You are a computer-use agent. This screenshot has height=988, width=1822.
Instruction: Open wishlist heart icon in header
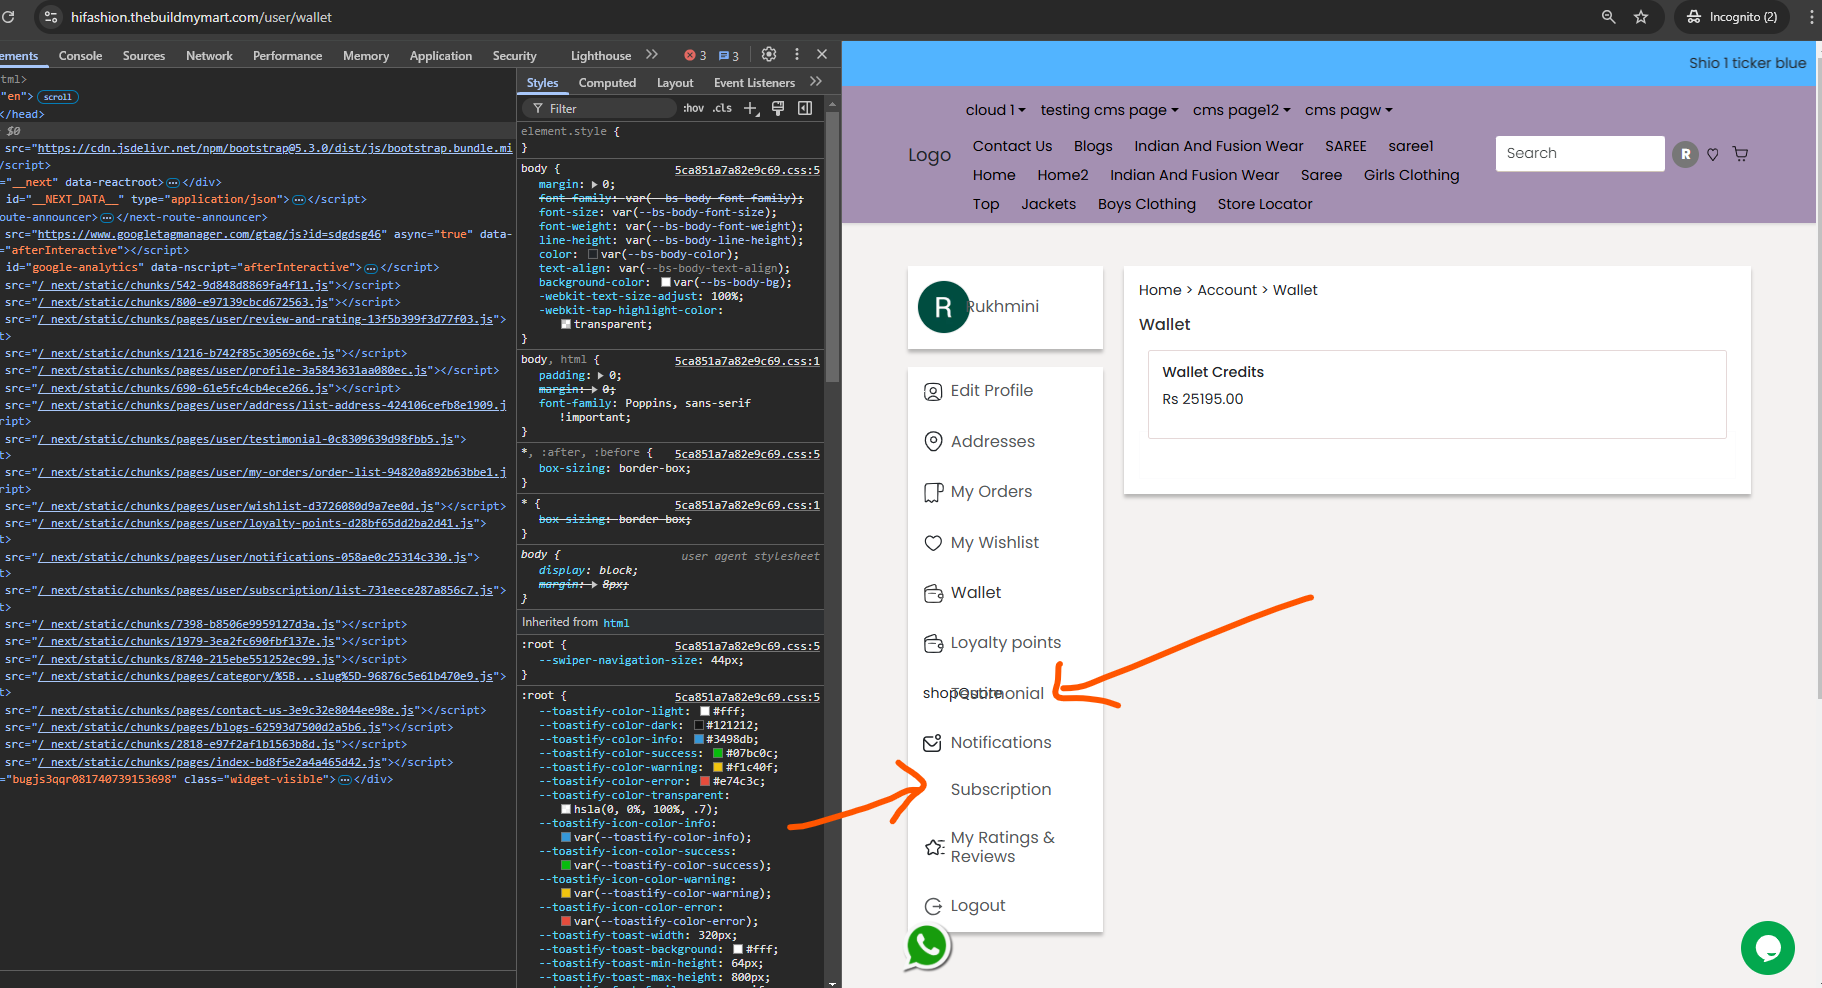point(1713,154)
